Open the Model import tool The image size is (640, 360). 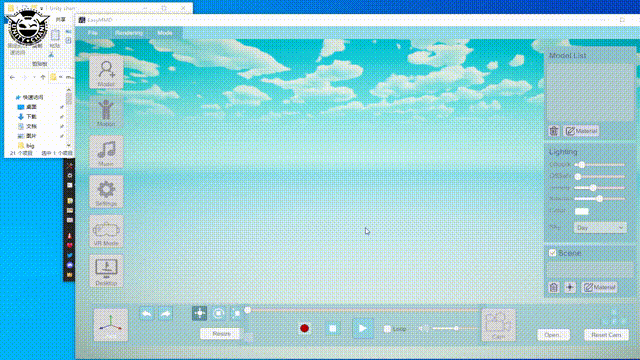coord(106,72)
